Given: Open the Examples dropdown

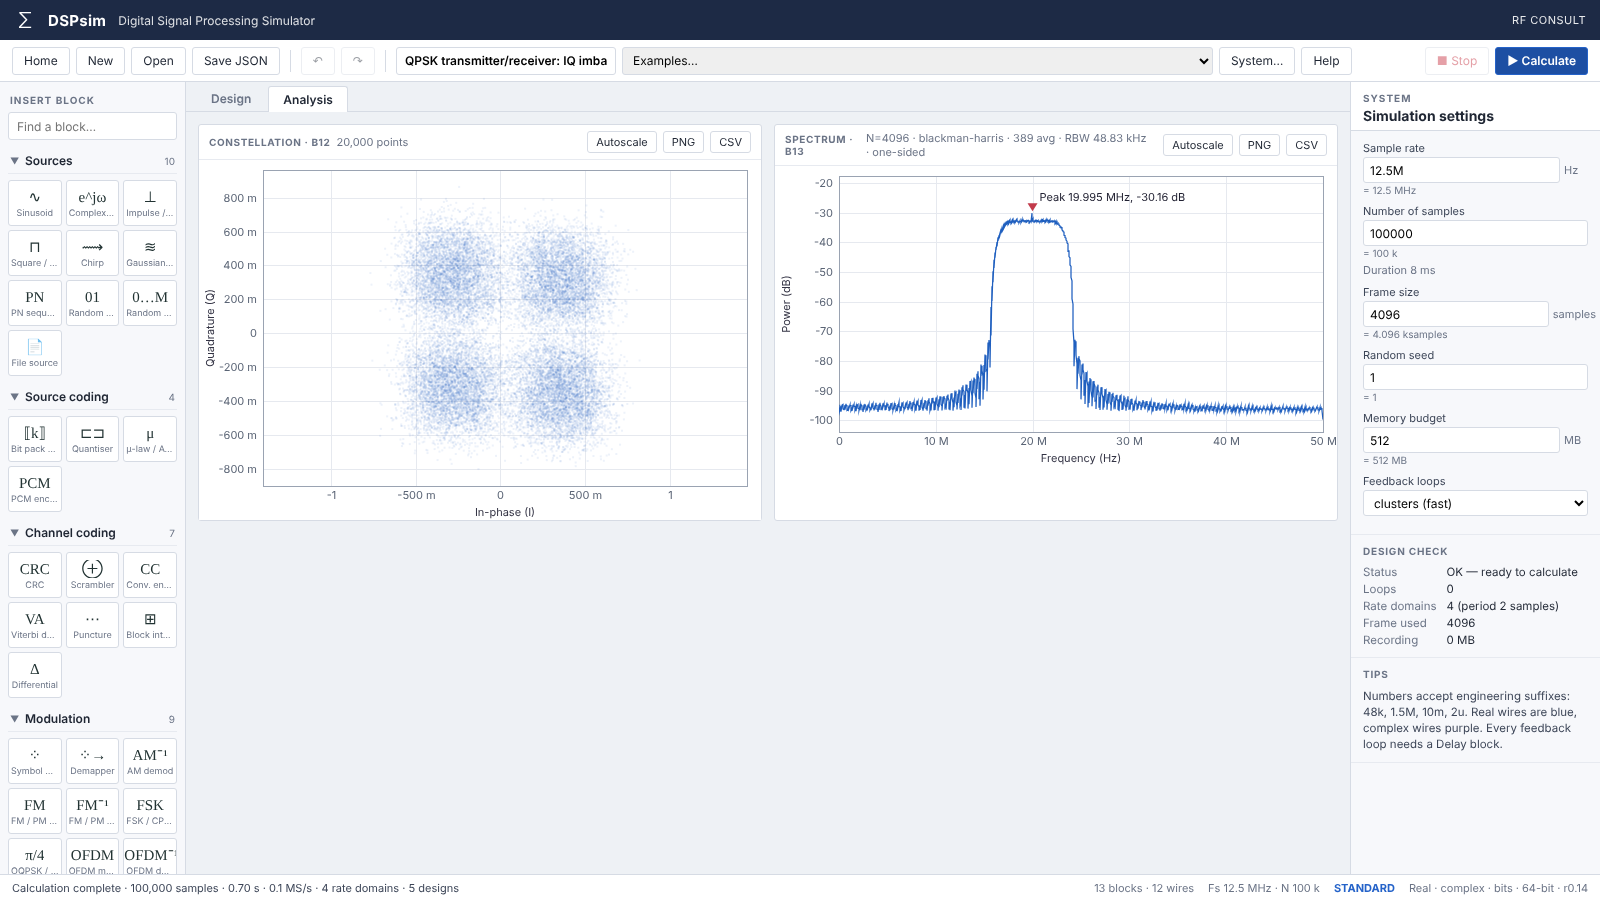Looking at the screenshot, I should point(917,61).
